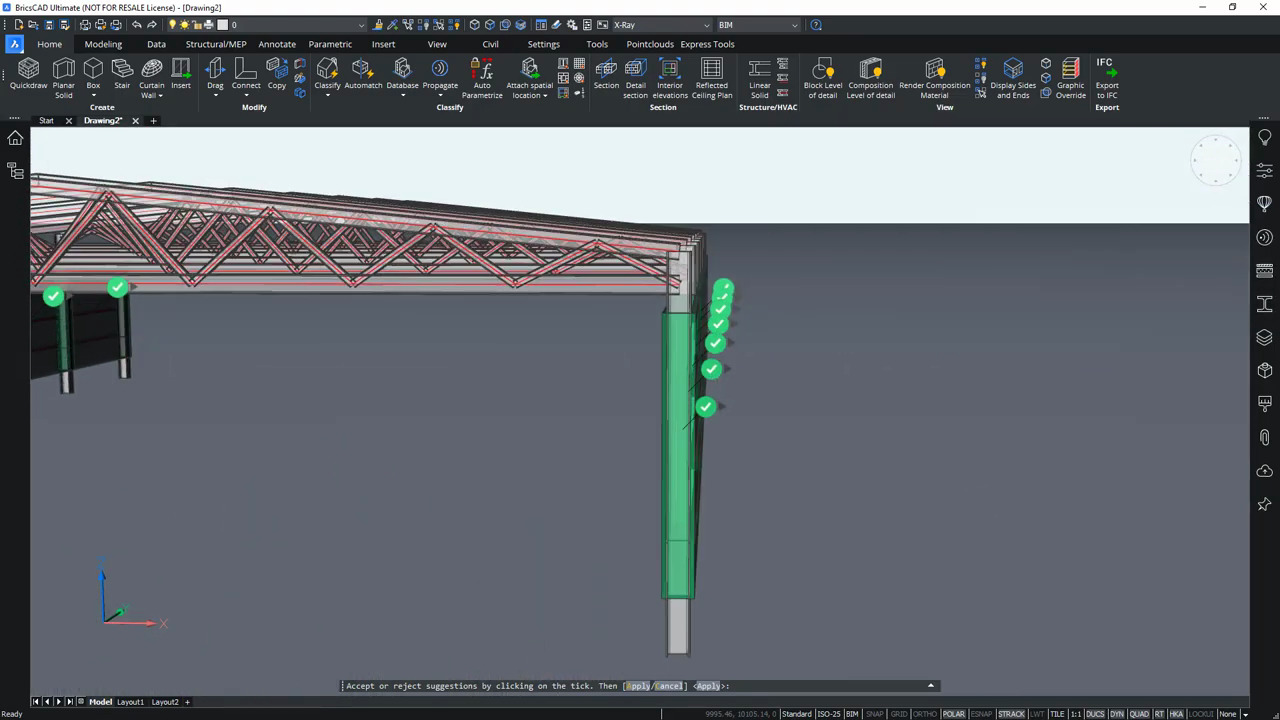Toggle the topmost green tick on the right column
This screenshot has height=720, width=1280.
point(723,290)
